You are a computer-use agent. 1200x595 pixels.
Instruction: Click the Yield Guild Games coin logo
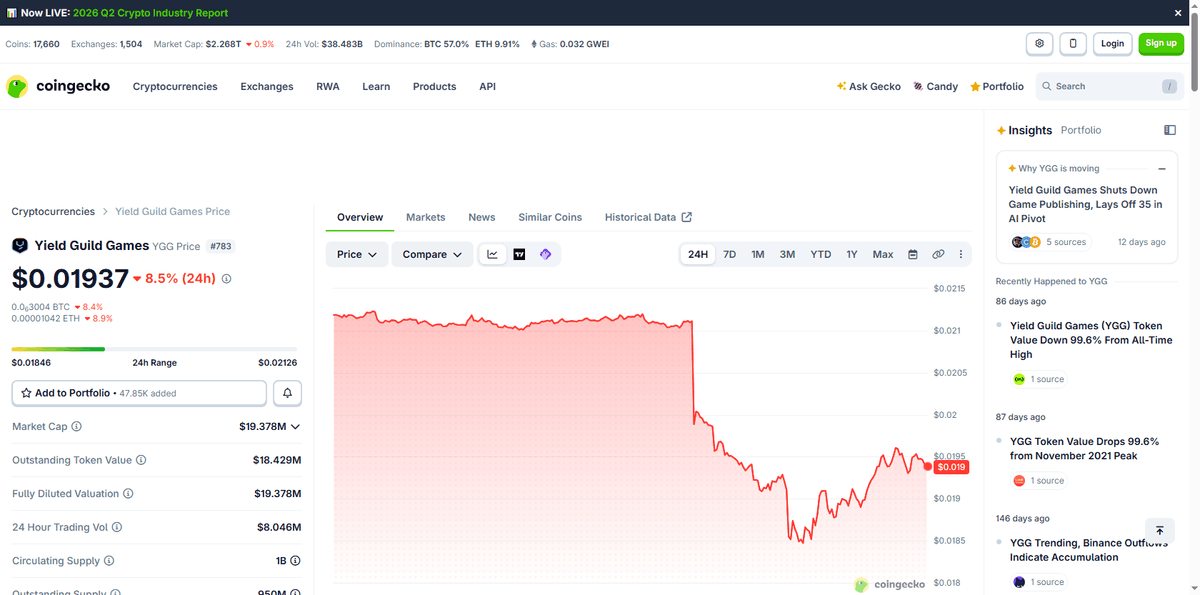(20, 246)
